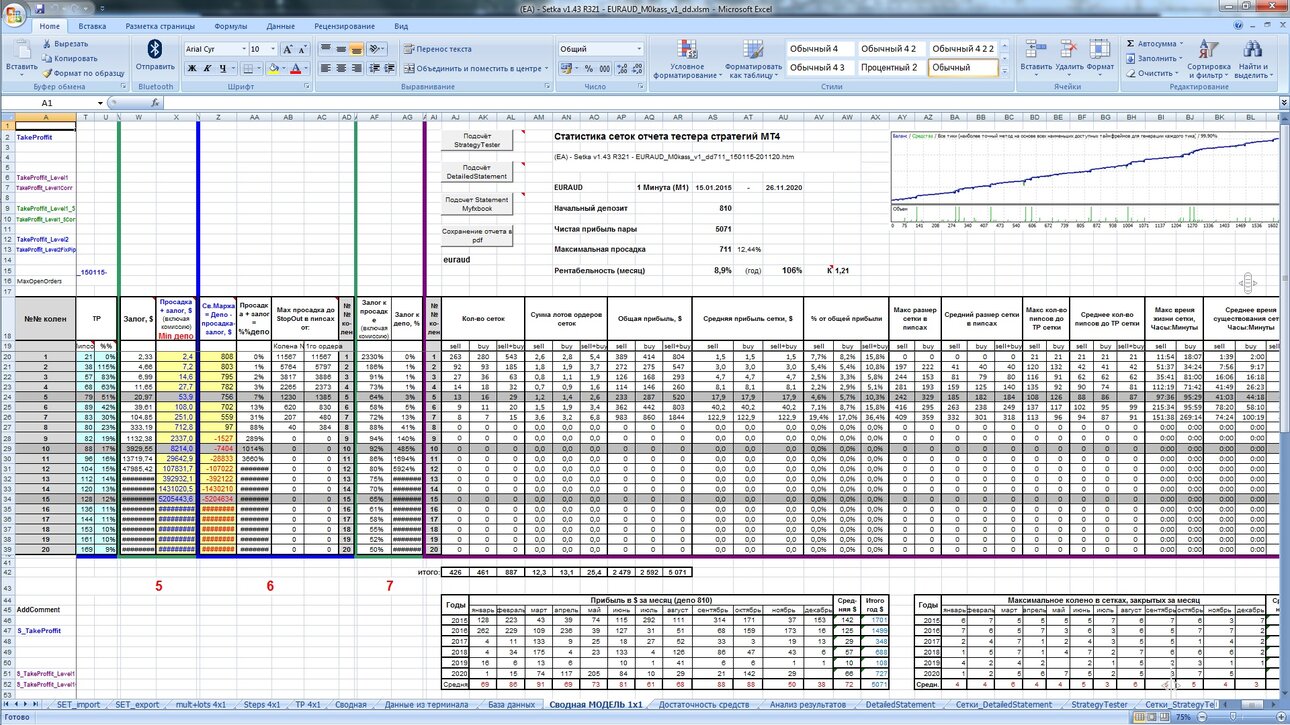Apply percent number format
Screen dimensions: 1290x725
tap(589, 68)
